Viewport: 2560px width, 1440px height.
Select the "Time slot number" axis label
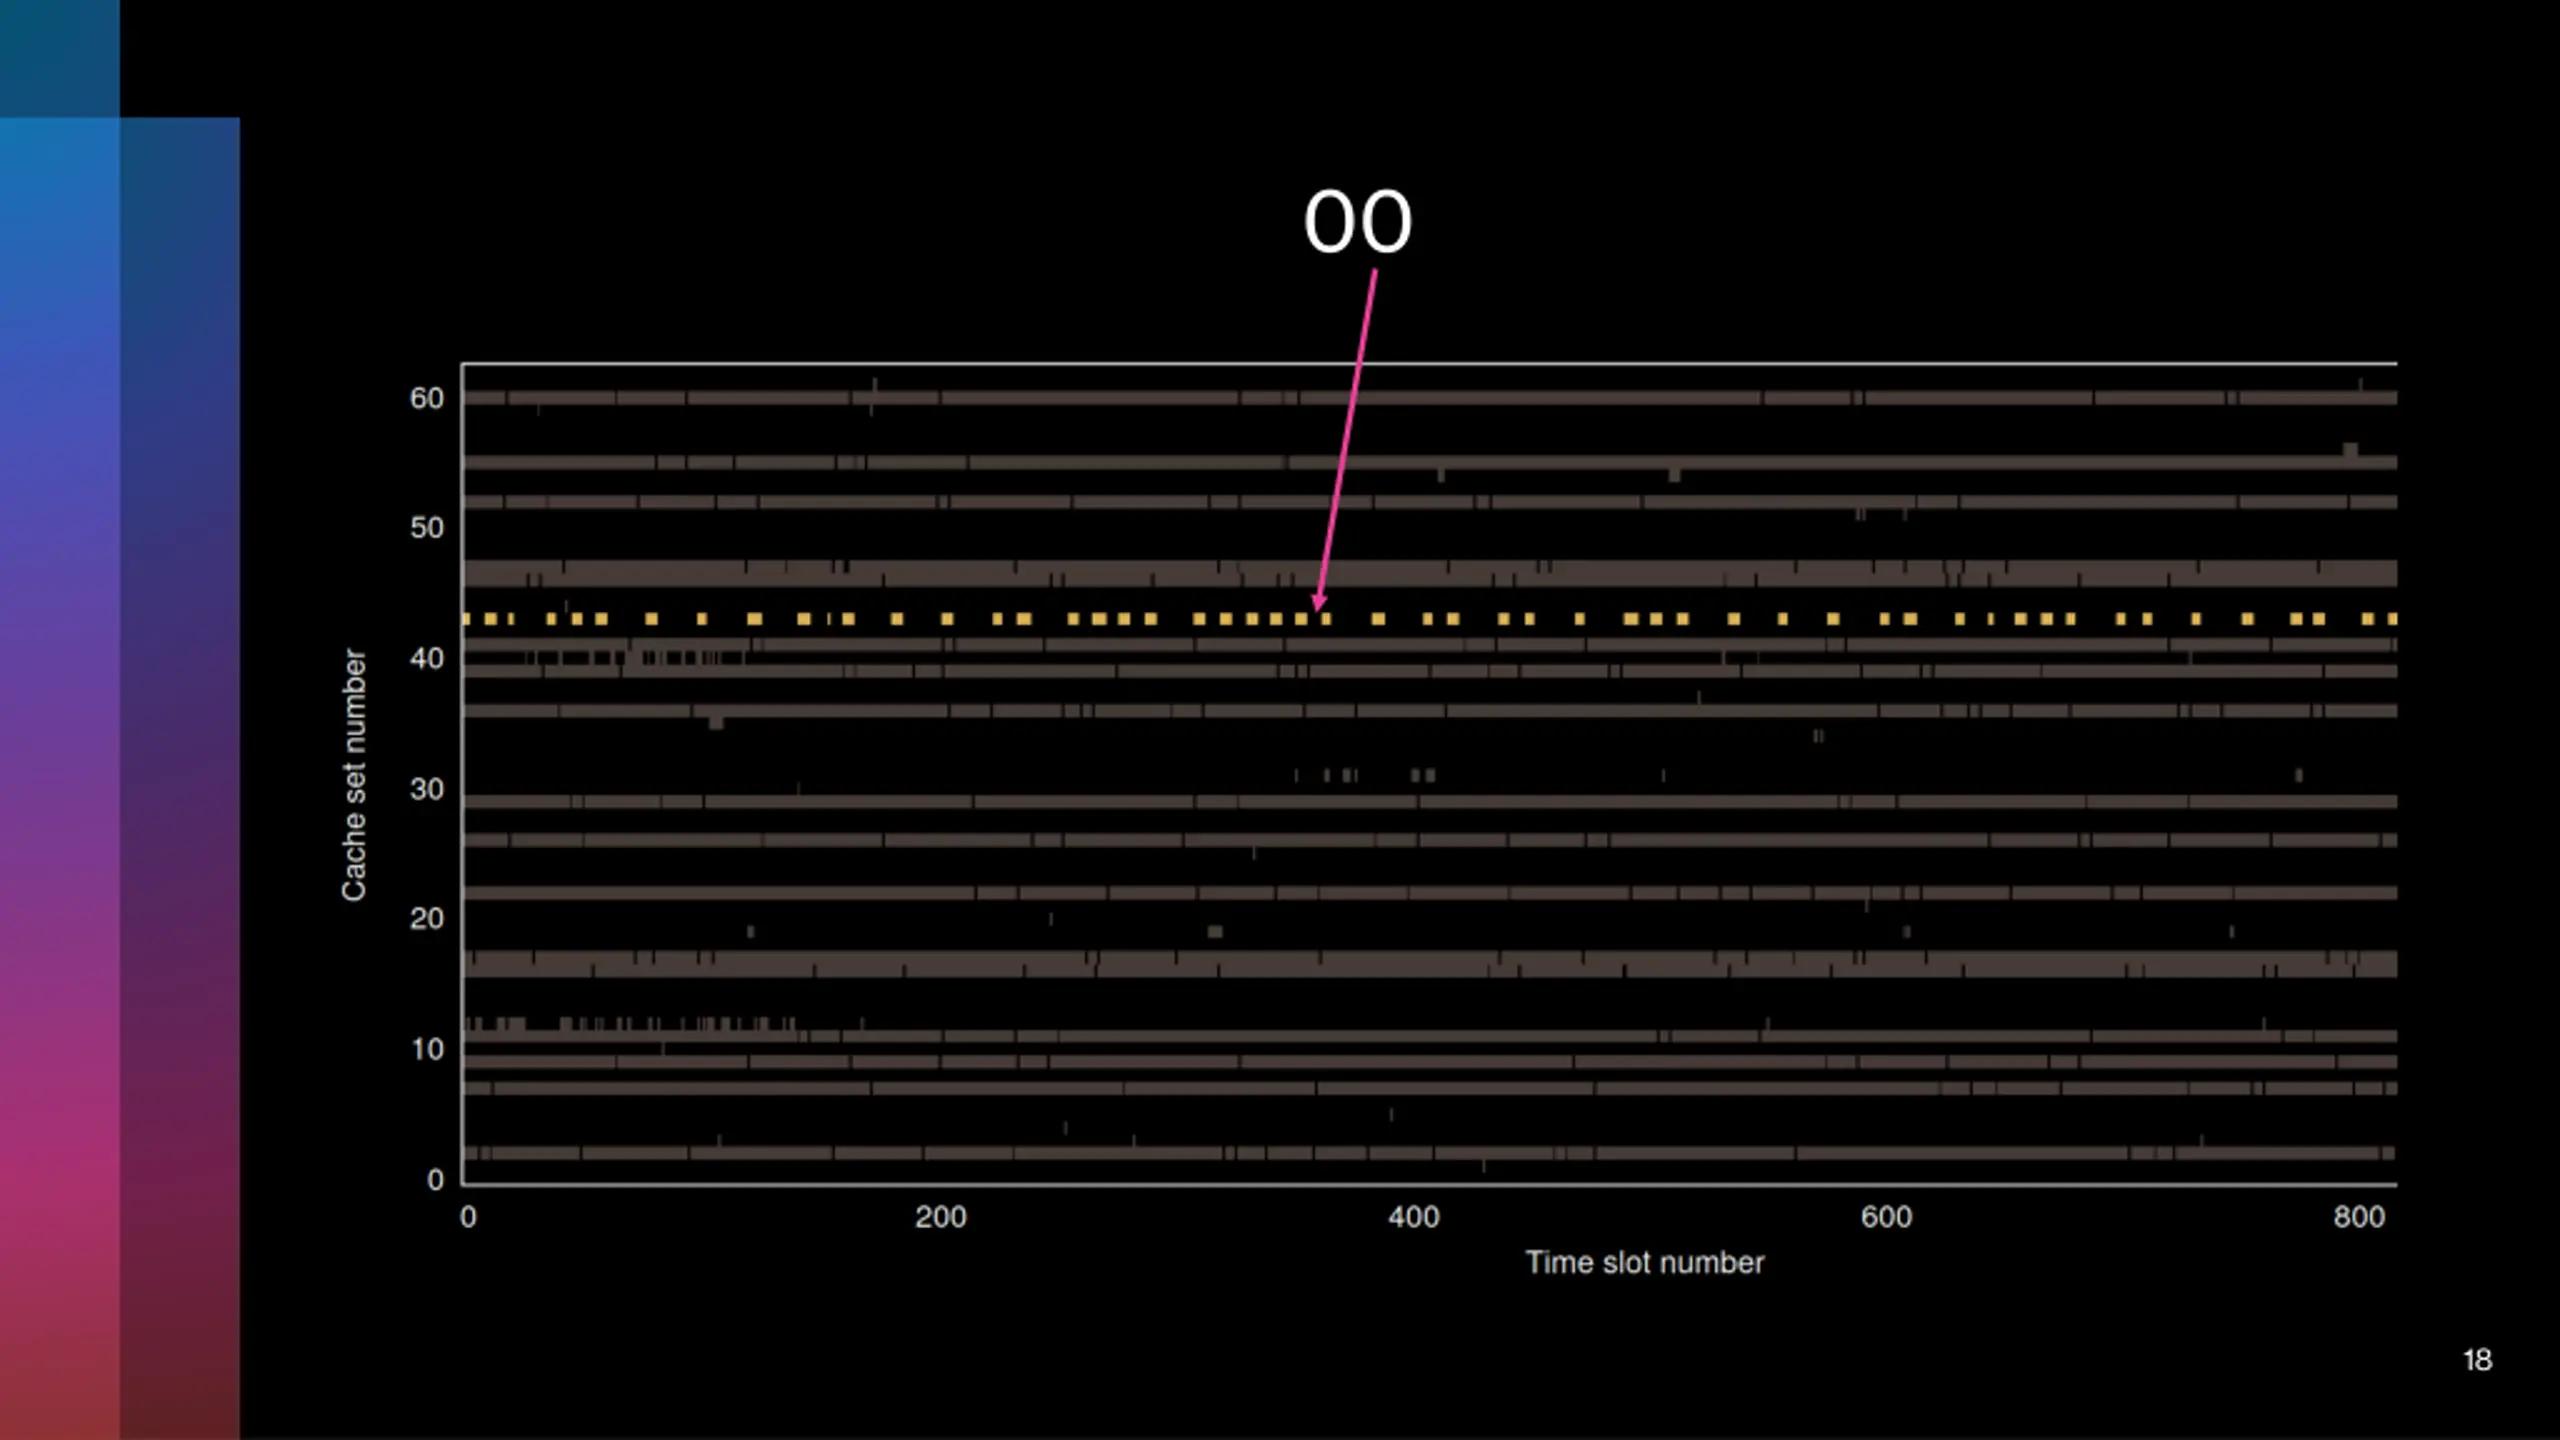tap(1644, 1262)
